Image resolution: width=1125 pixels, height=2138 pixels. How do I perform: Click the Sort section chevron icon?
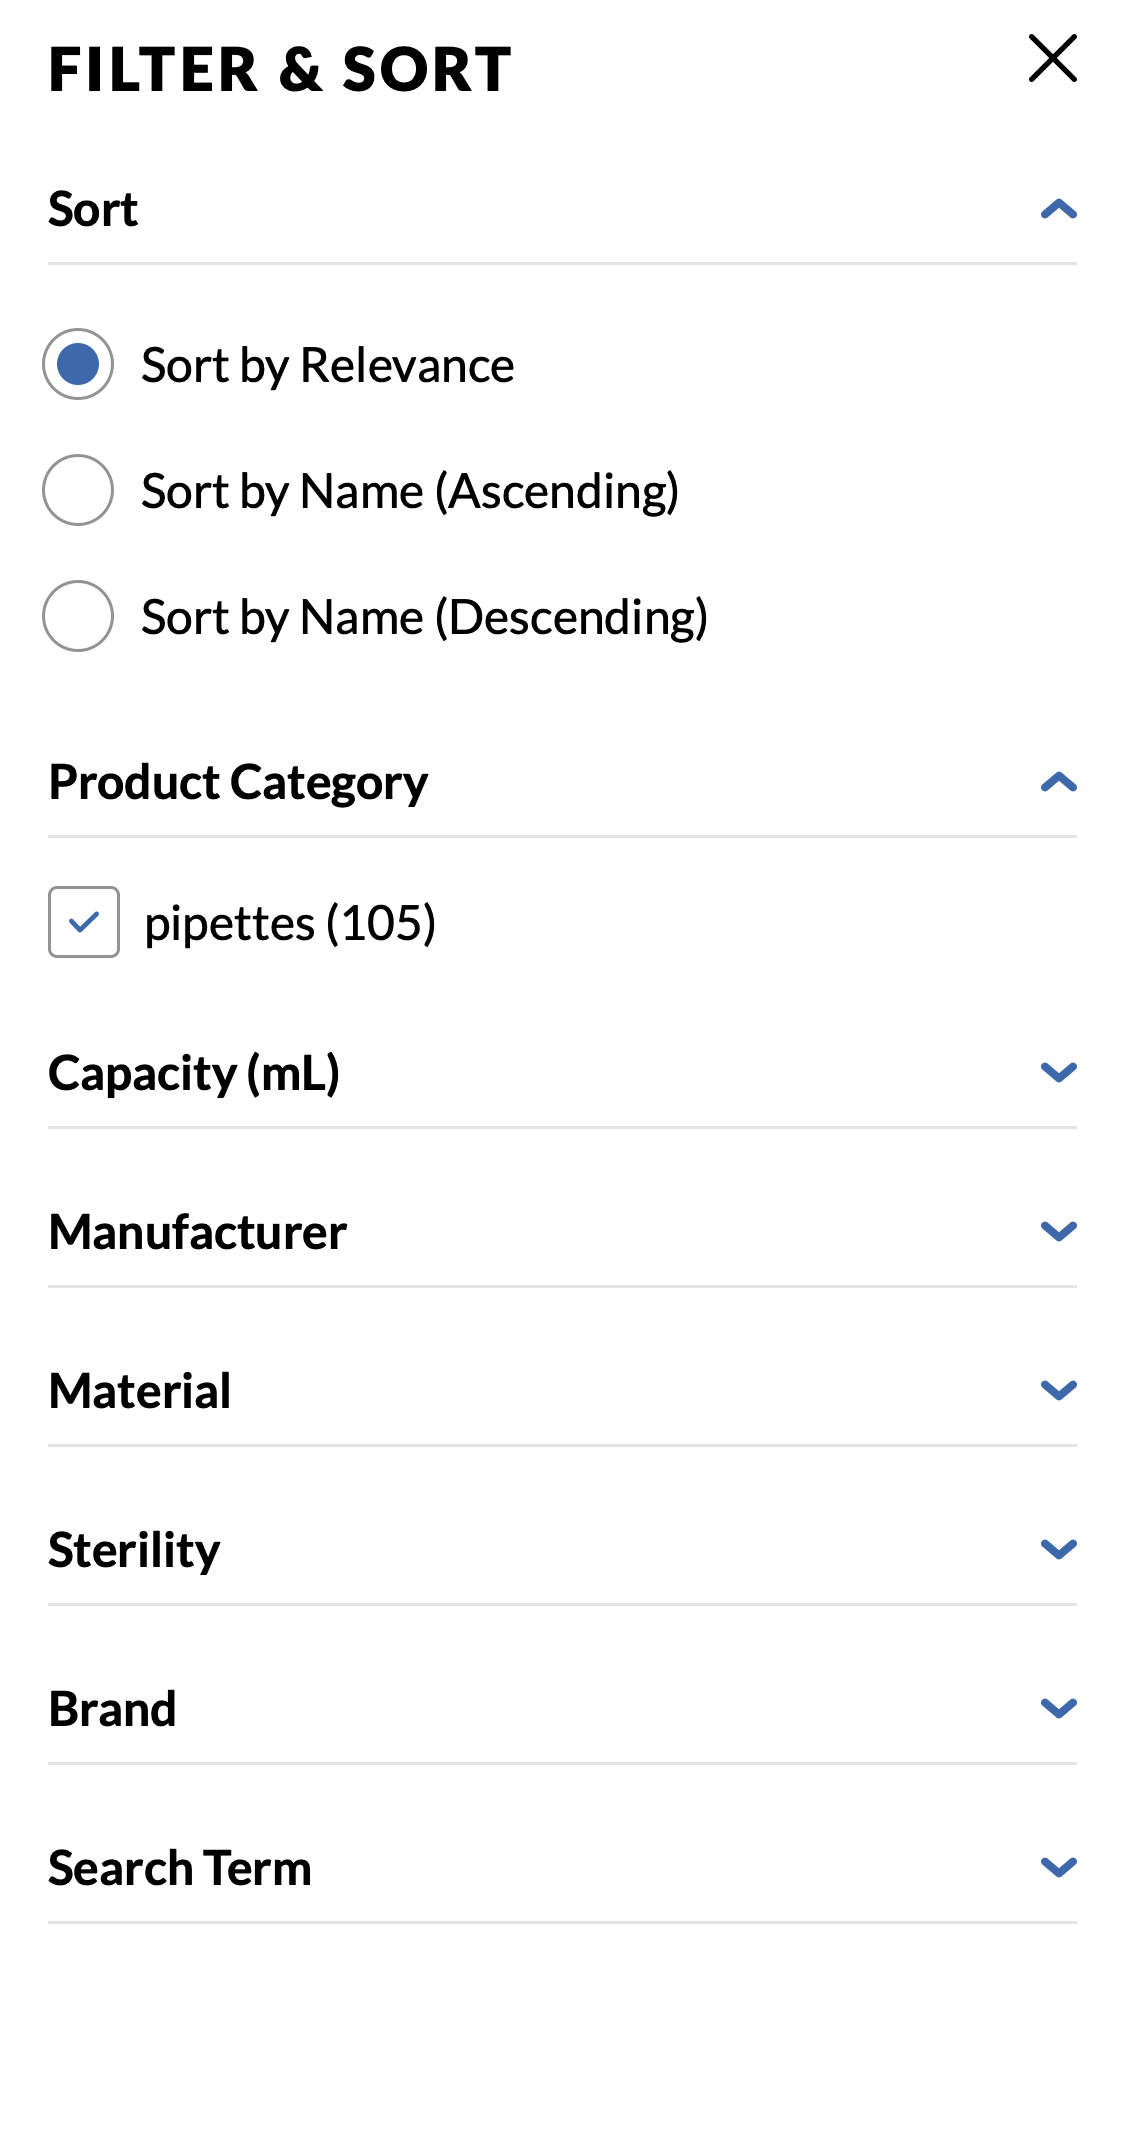pos(1059,209)
